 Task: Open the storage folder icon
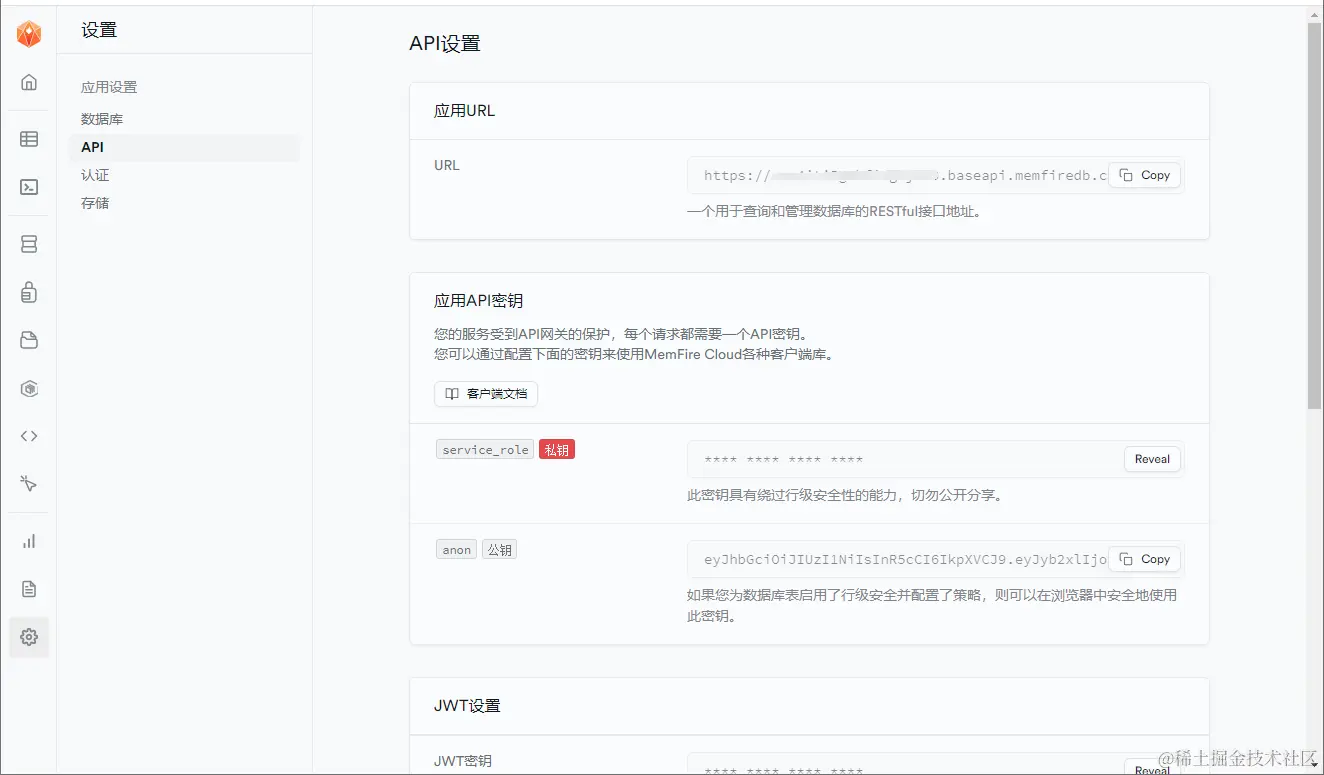click(29, 340)
